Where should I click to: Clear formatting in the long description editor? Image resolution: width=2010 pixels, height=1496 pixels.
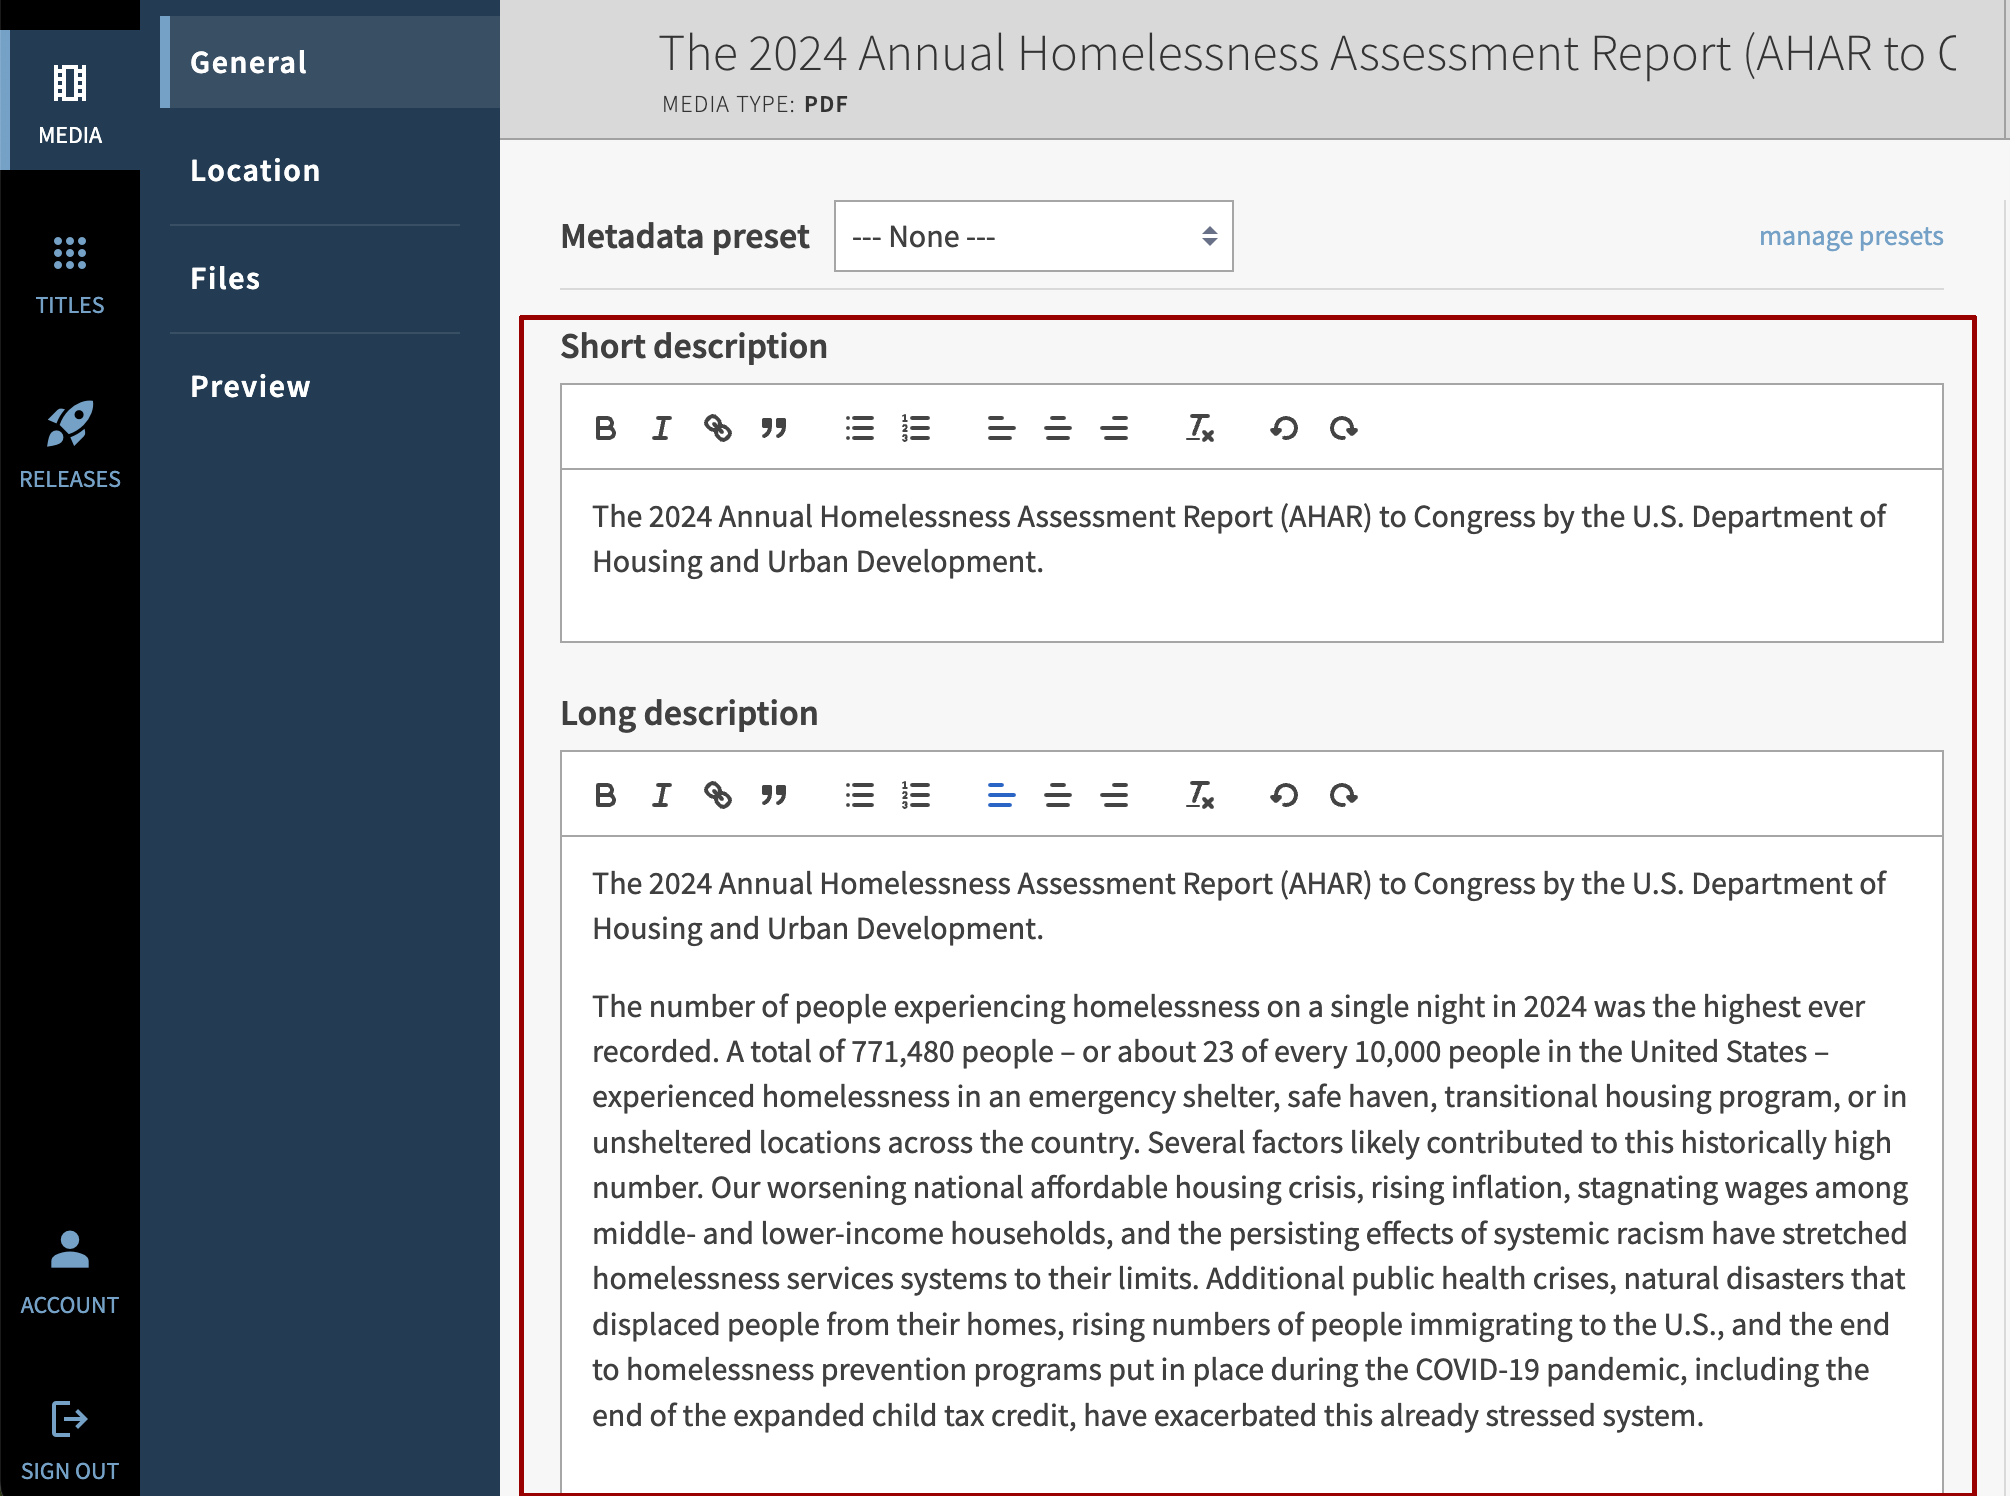point(1199,795)
